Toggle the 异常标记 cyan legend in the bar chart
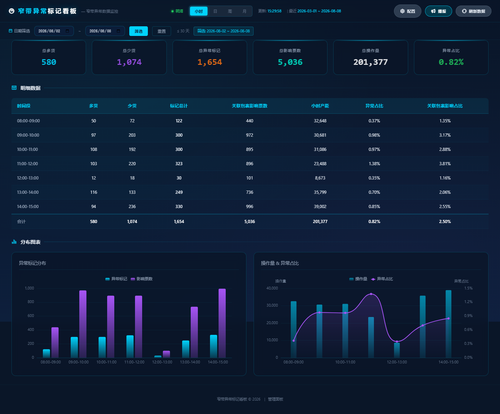500x414 pixels. (x=116, y=279)
